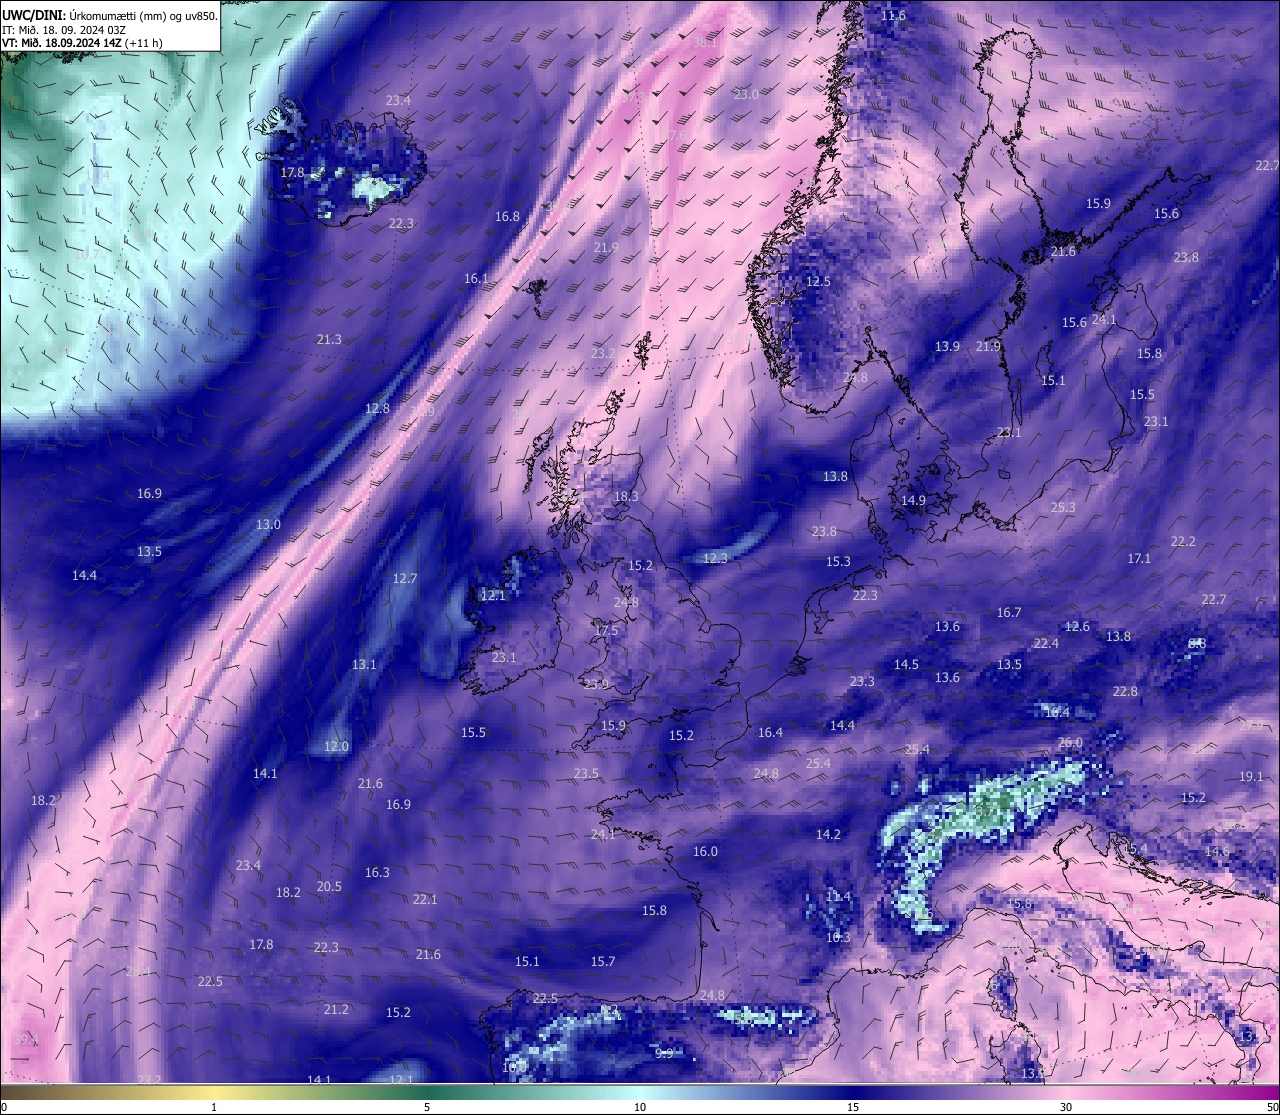Image resolution: width=1280 pixels, height=1115 pixels.
Task: Click the 19.1 value near the right edge
Action: coord(1251,776)
